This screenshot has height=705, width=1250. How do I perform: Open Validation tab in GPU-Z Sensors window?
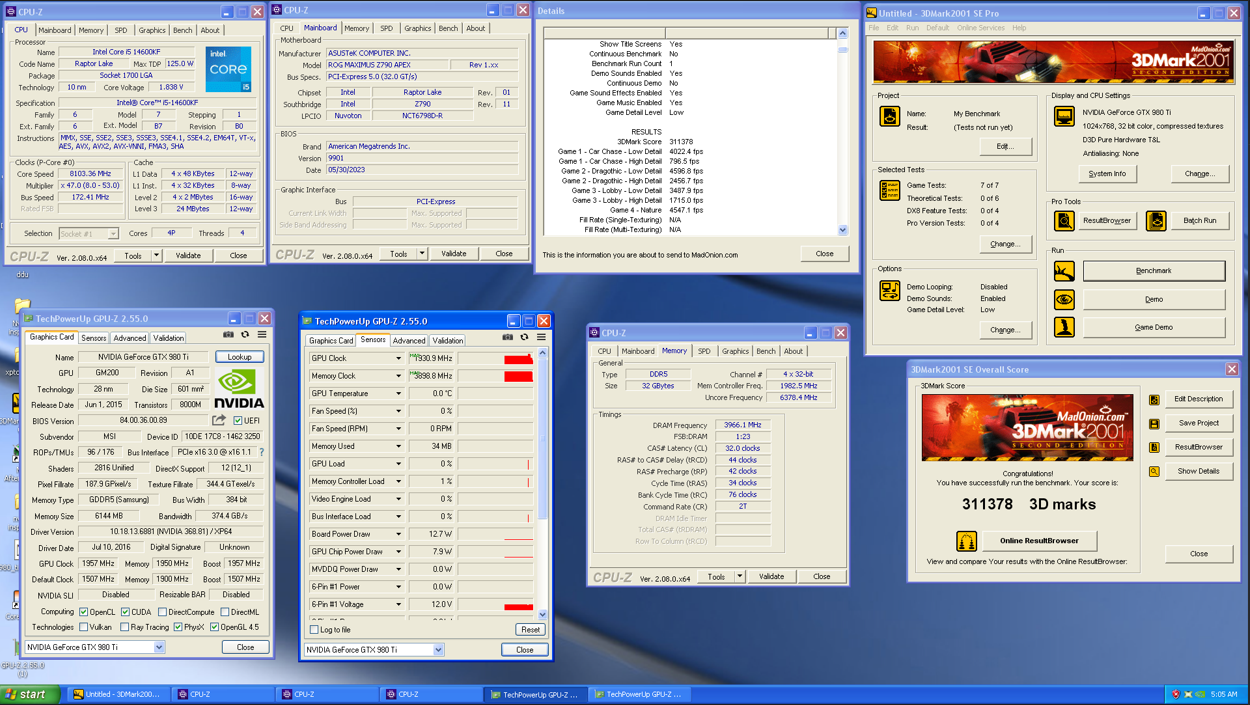[447, 341]
